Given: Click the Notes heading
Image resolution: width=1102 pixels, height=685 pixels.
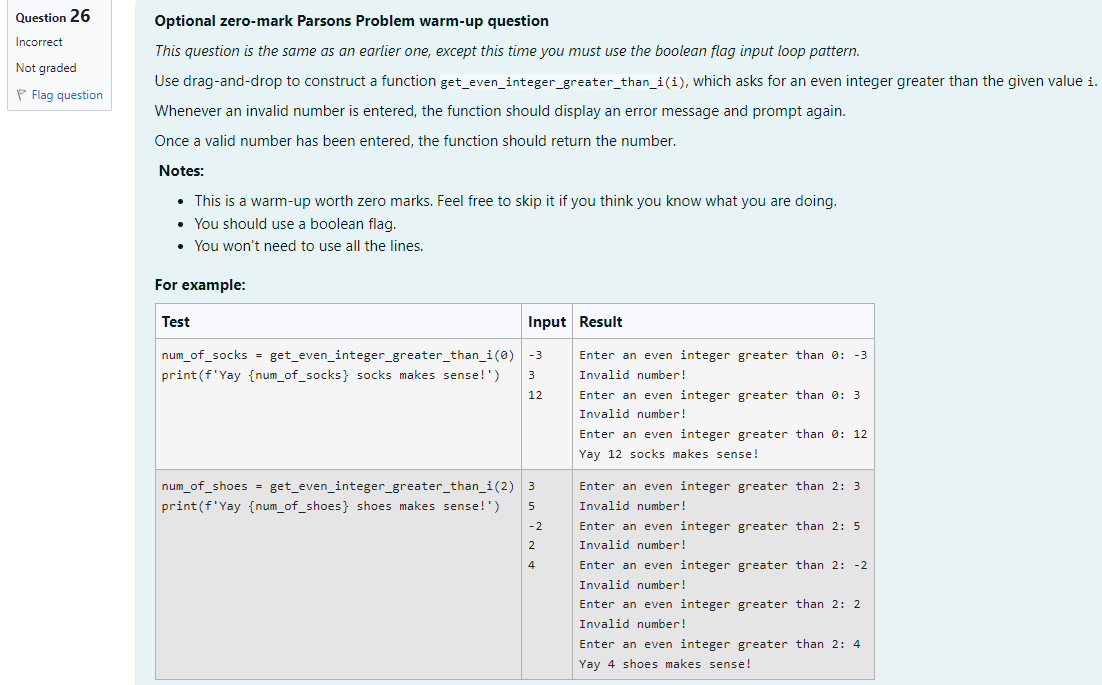Looking at the screenshot, I should click(181, 170).
